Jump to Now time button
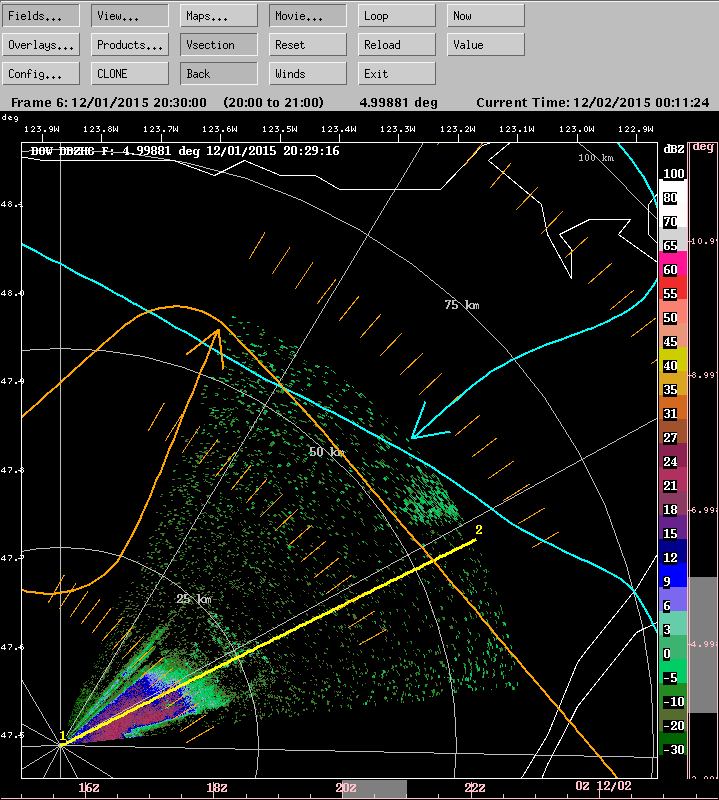This screenshot has height=800, width=719. pos(486,16)
